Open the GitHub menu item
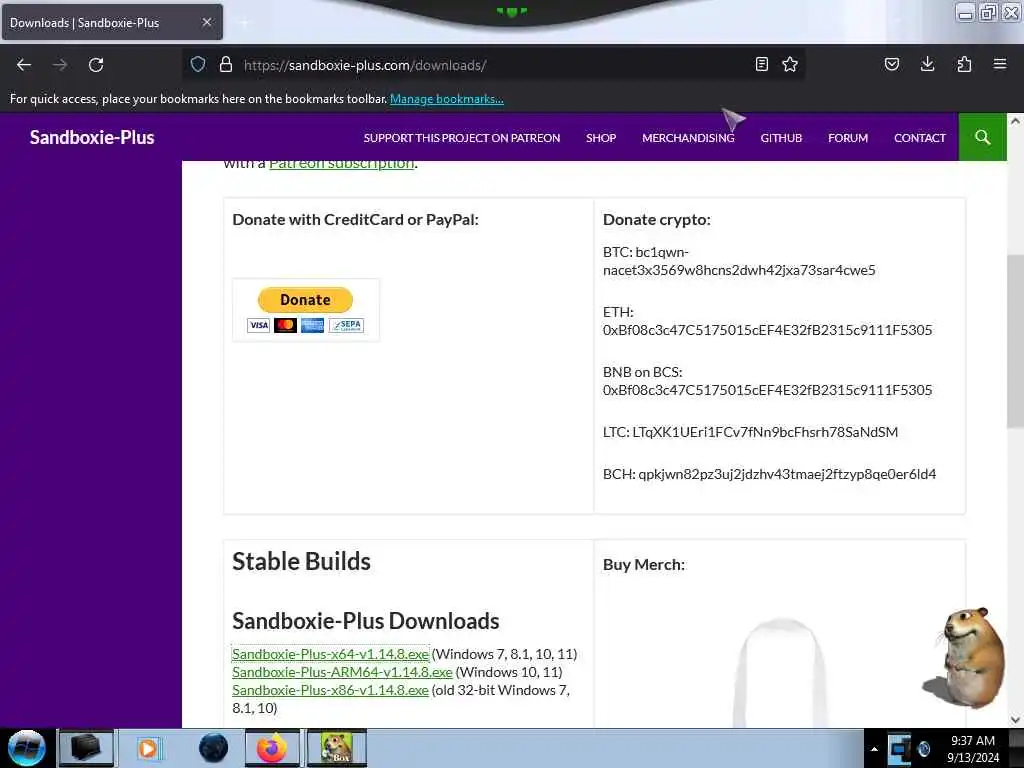1024x768 pixels. (x=781, y=138)
